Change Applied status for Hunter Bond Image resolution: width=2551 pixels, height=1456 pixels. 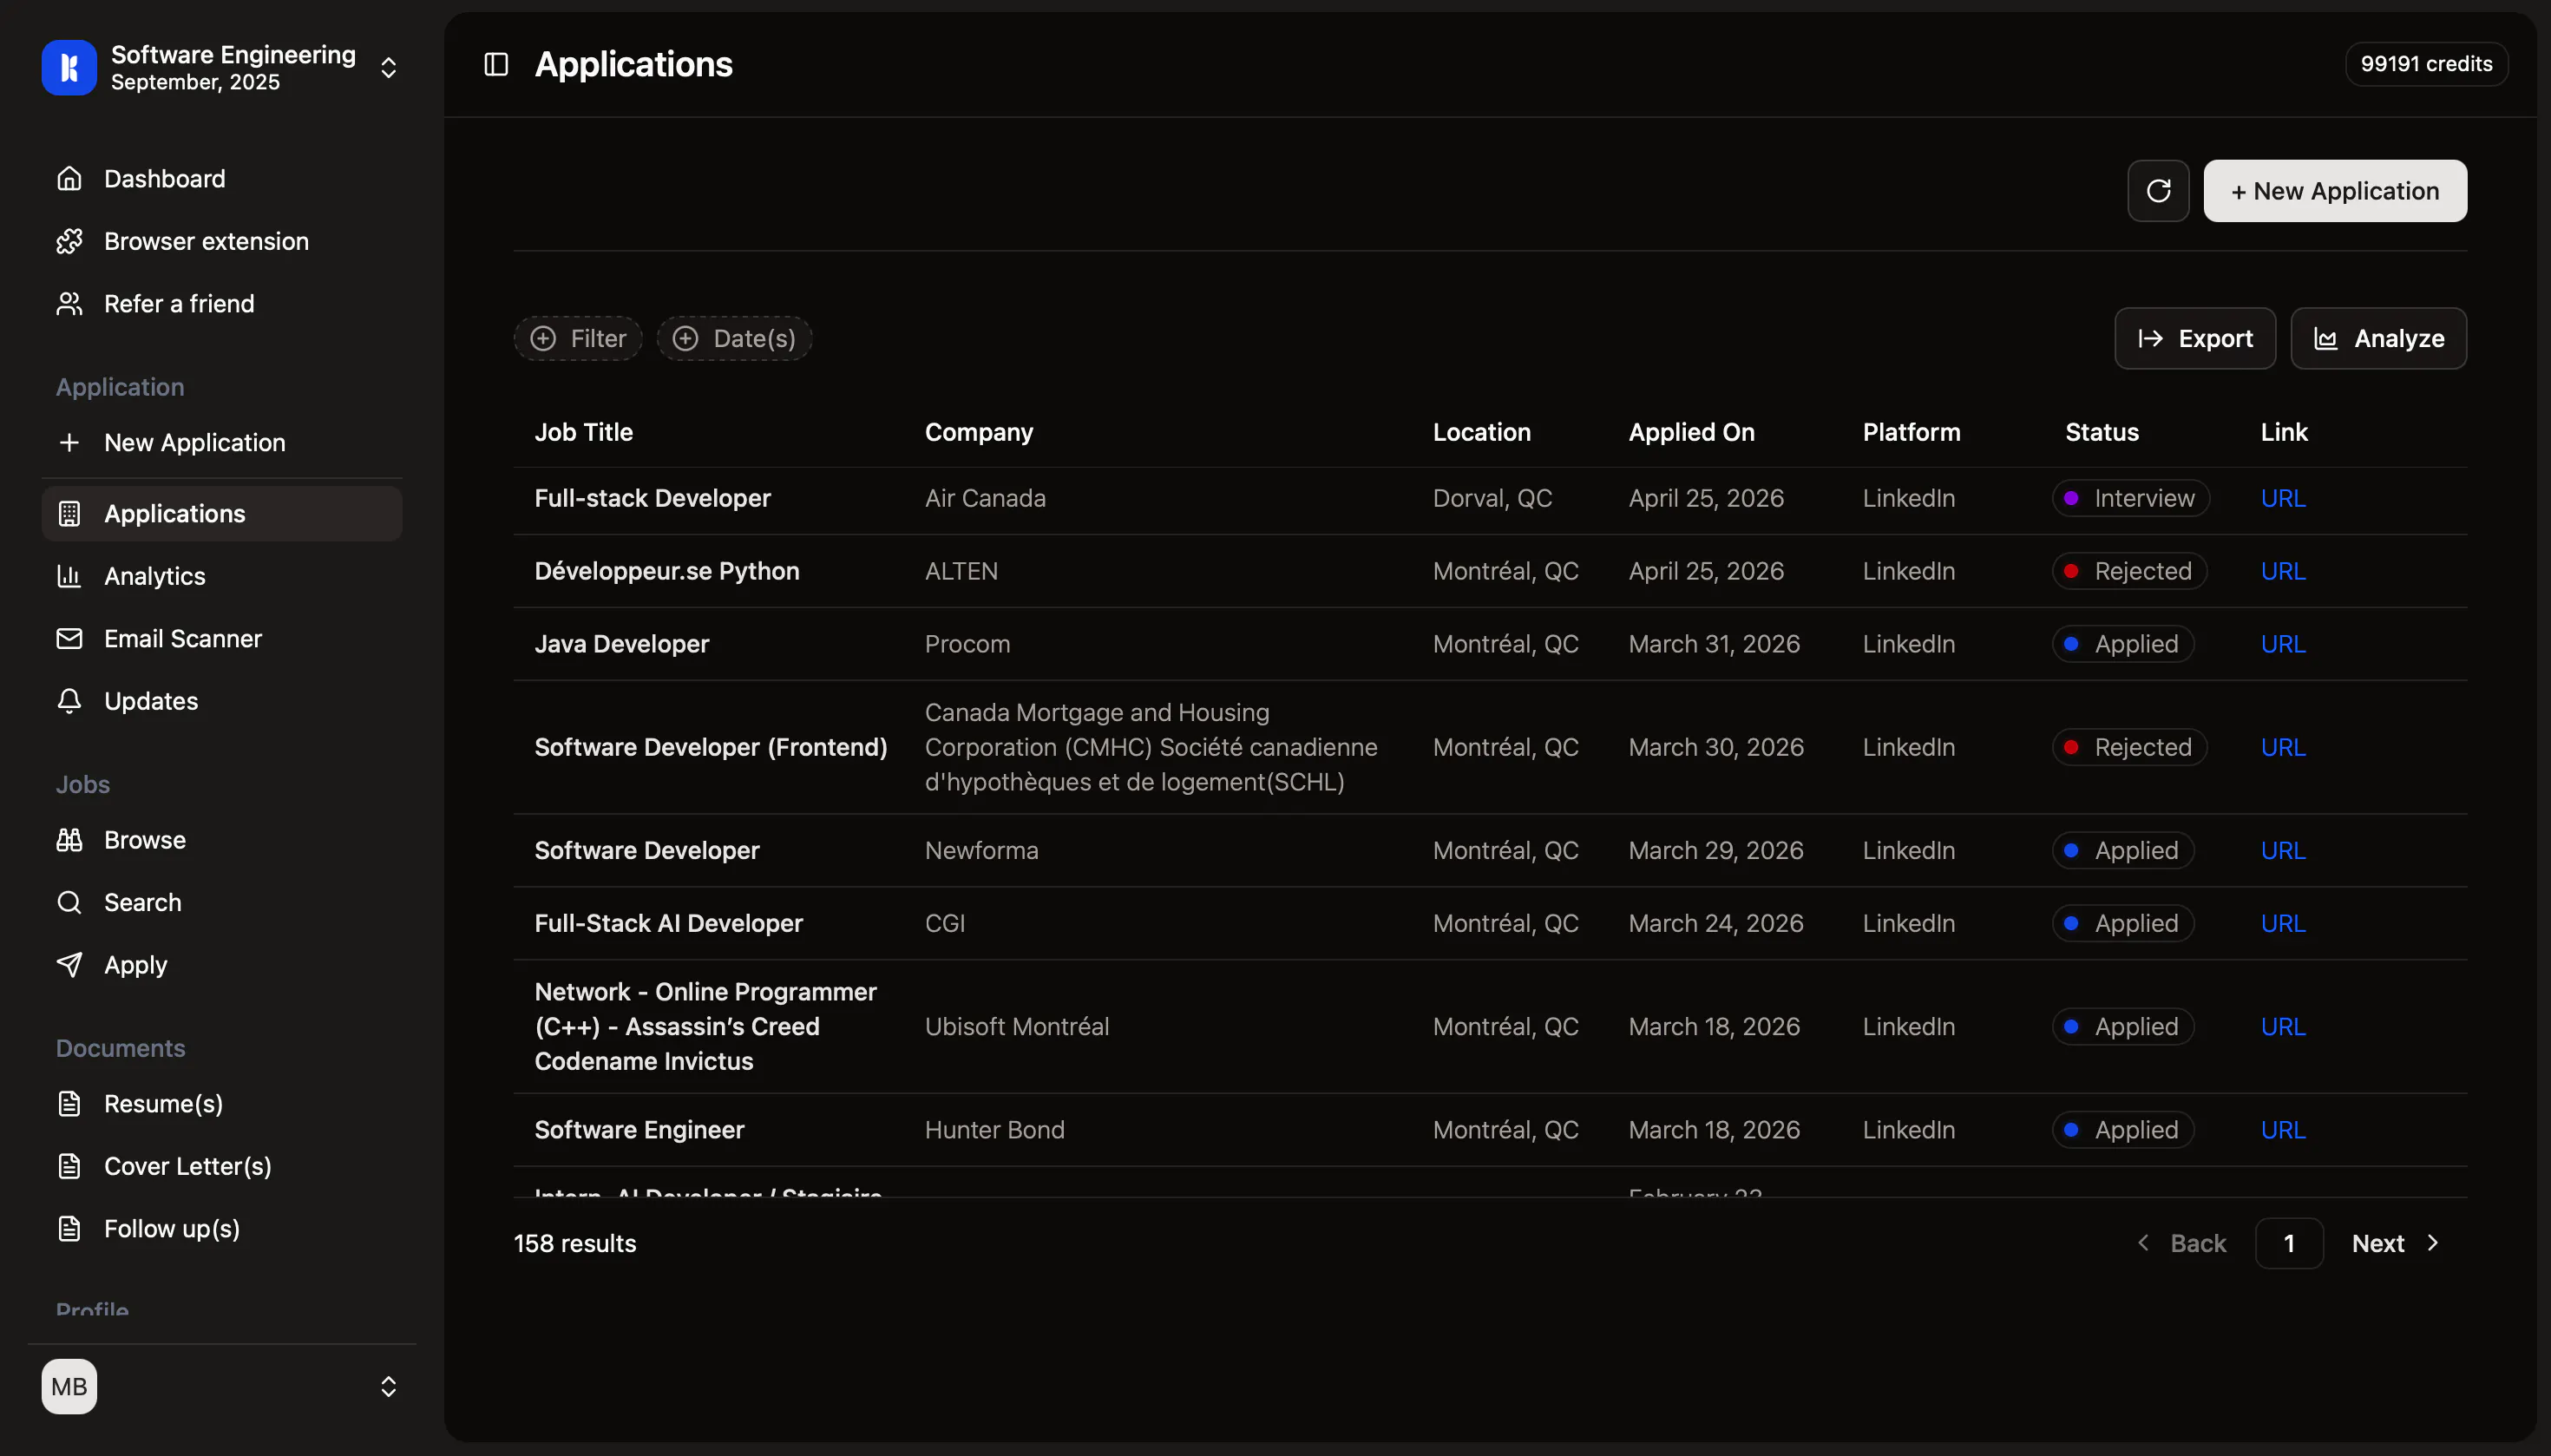[2123, 1129]
